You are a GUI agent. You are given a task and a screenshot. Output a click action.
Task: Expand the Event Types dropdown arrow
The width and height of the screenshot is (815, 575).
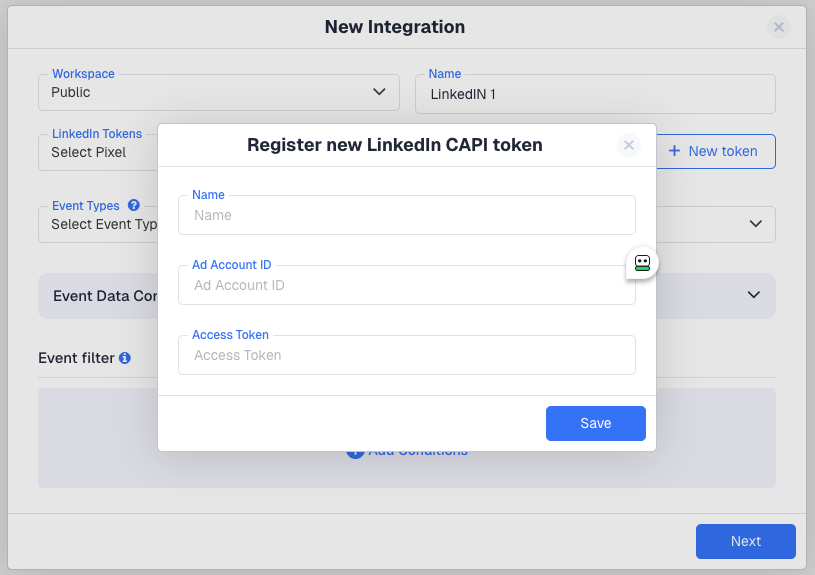pos(755,224)
